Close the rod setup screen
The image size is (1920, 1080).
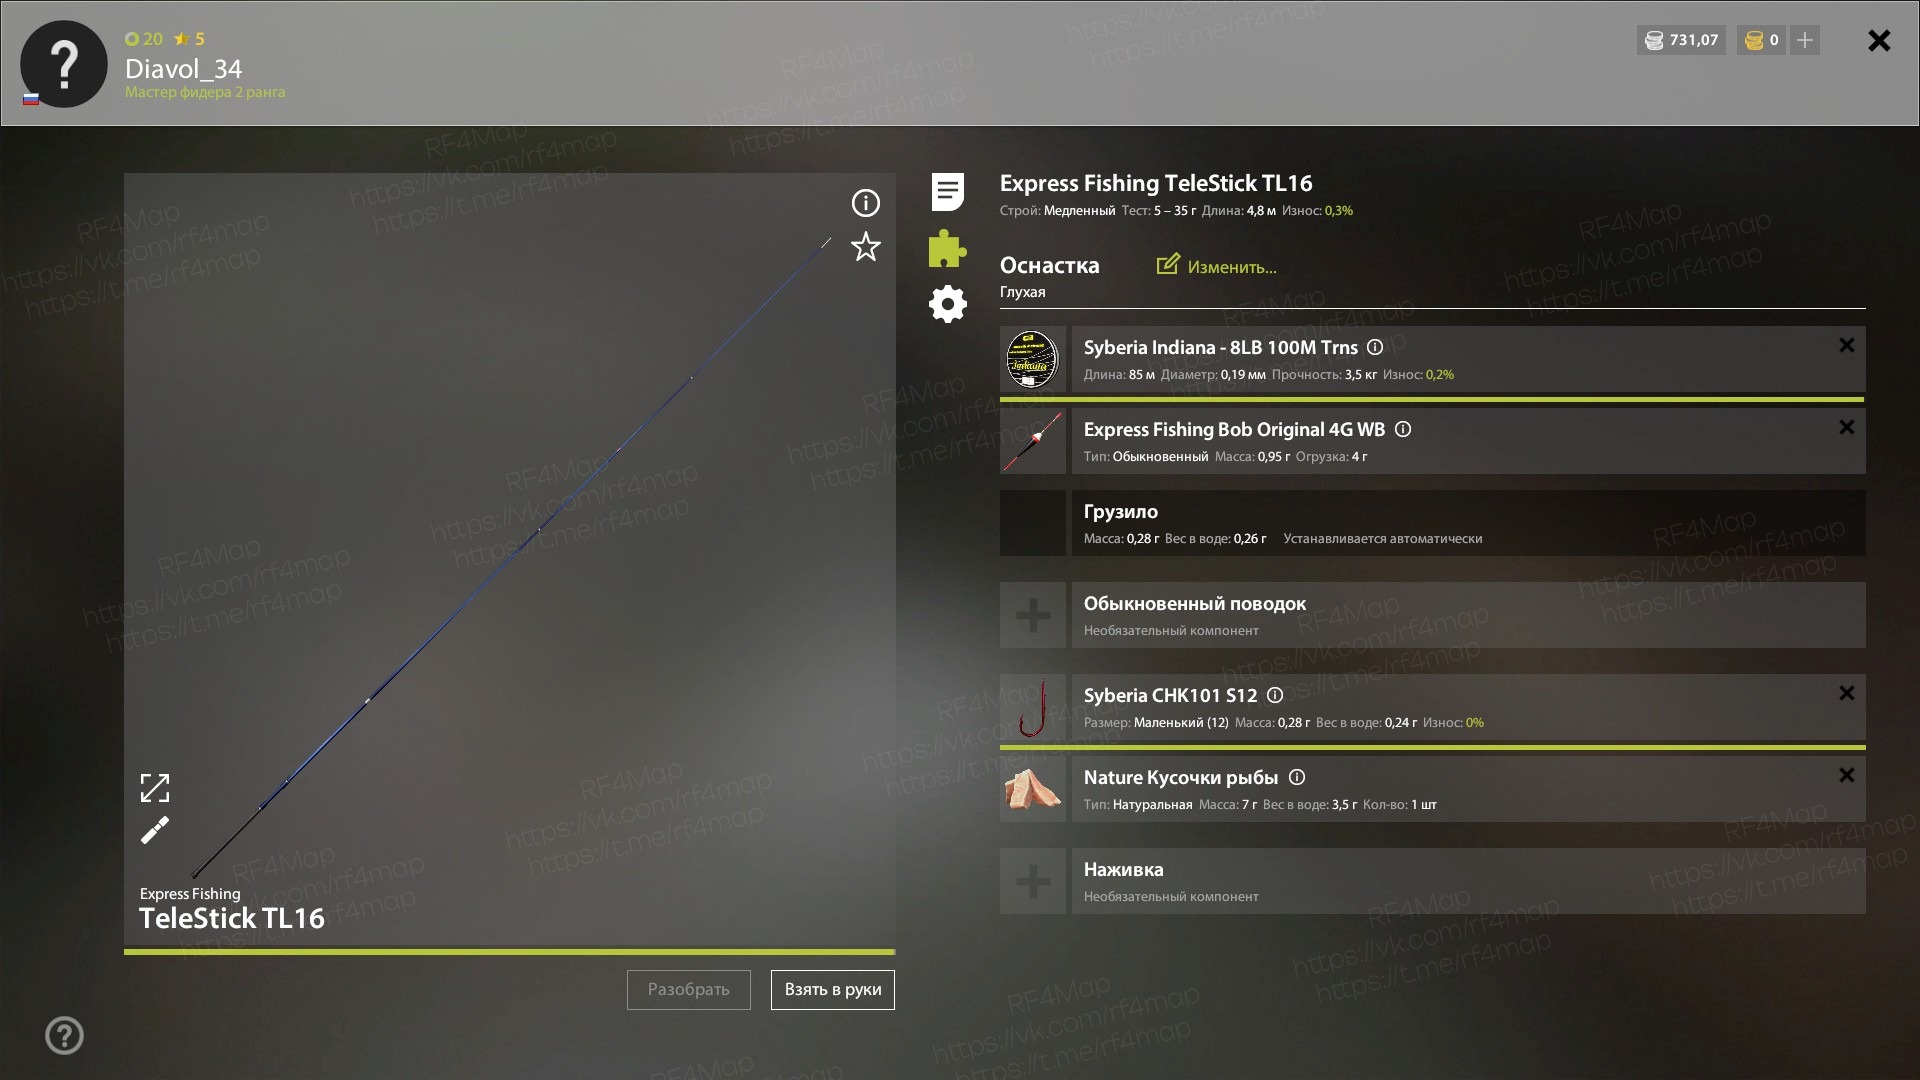tap(1879, 40)
